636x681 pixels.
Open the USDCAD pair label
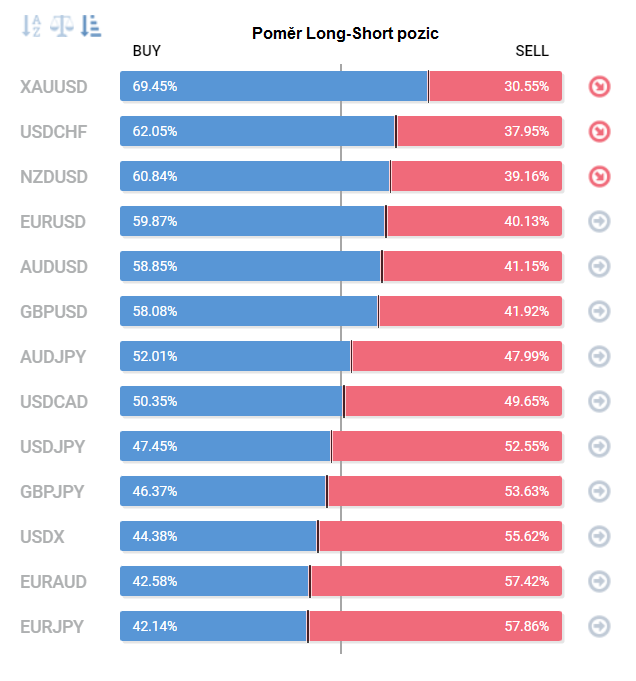tap(54, 401)
